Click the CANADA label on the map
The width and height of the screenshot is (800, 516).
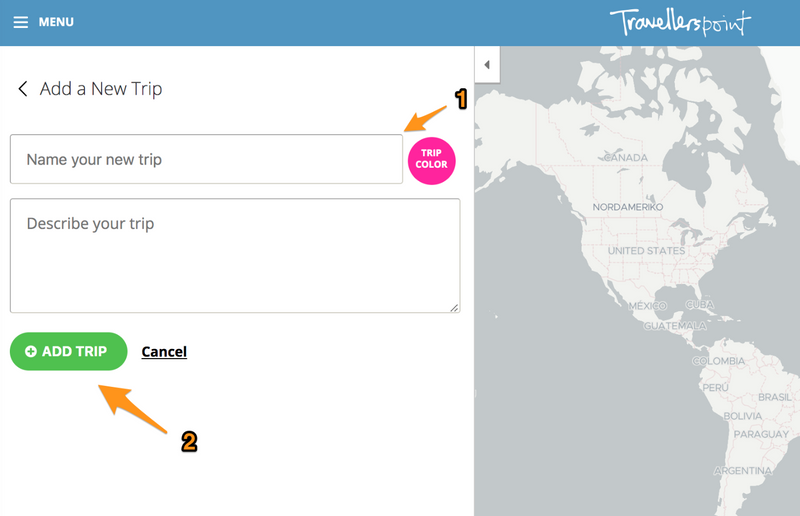[x=627, y=158]
